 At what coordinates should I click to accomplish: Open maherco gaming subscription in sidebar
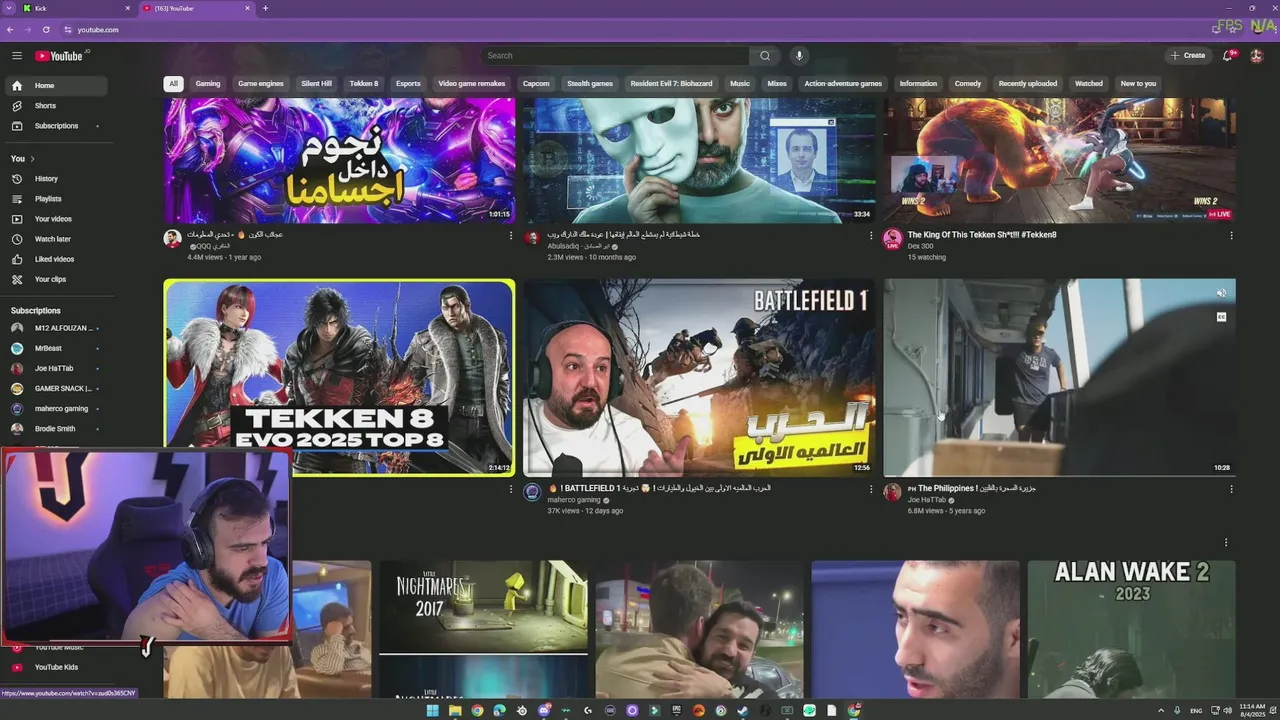click(x=55, y=408)
